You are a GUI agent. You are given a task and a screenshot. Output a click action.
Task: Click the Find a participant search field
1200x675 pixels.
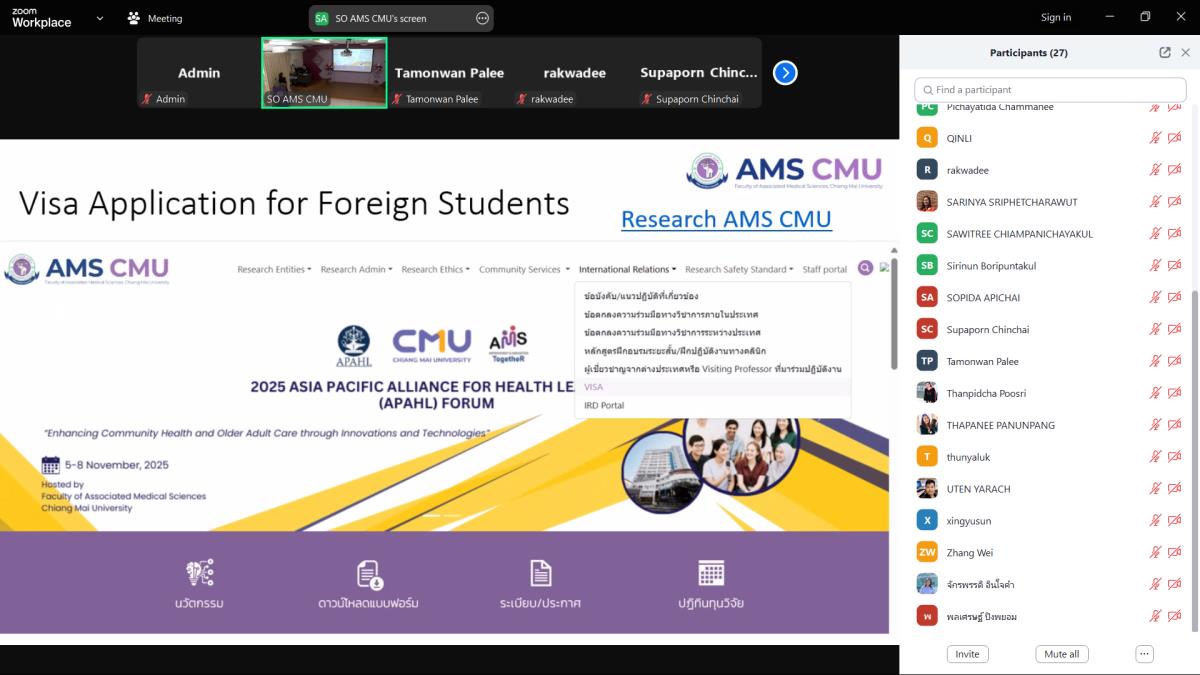coord(1050,89)
